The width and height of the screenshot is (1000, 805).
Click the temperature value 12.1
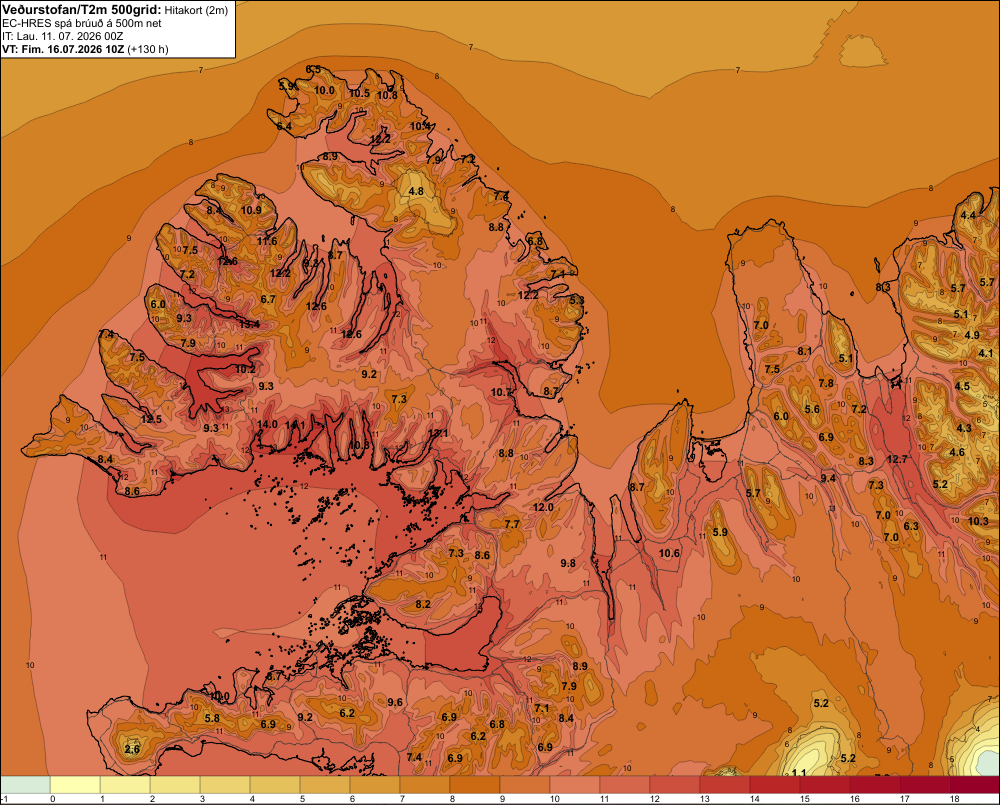(438, 433)
